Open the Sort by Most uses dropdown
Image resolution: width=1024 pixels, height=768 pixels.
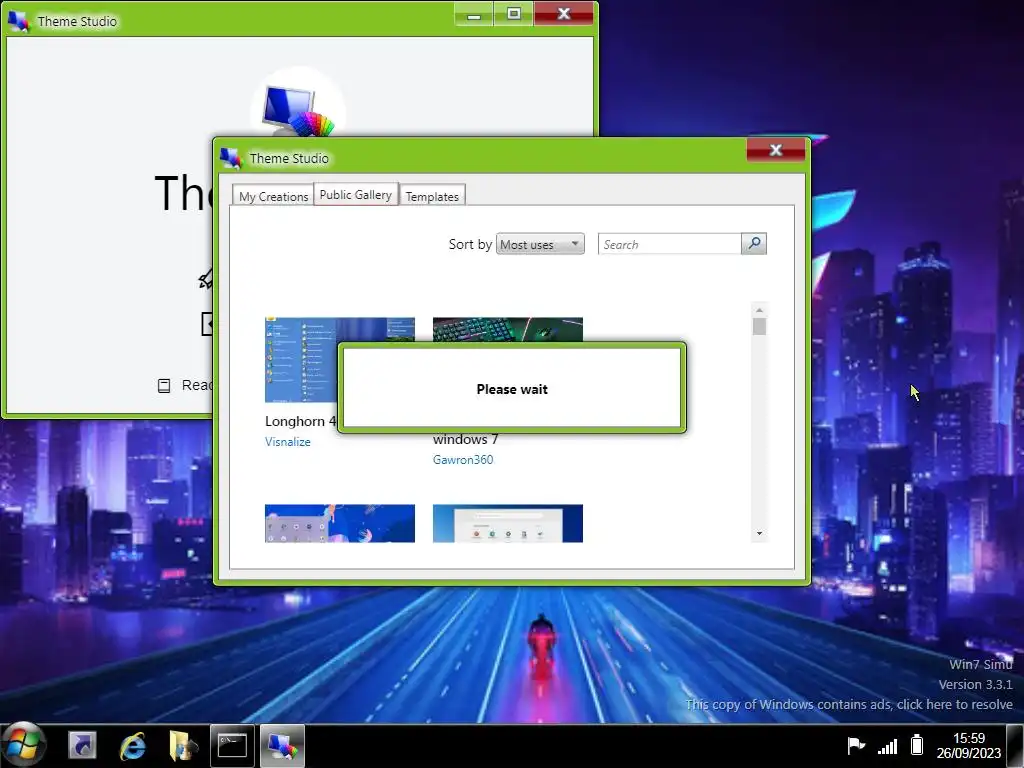click(540, 244)
